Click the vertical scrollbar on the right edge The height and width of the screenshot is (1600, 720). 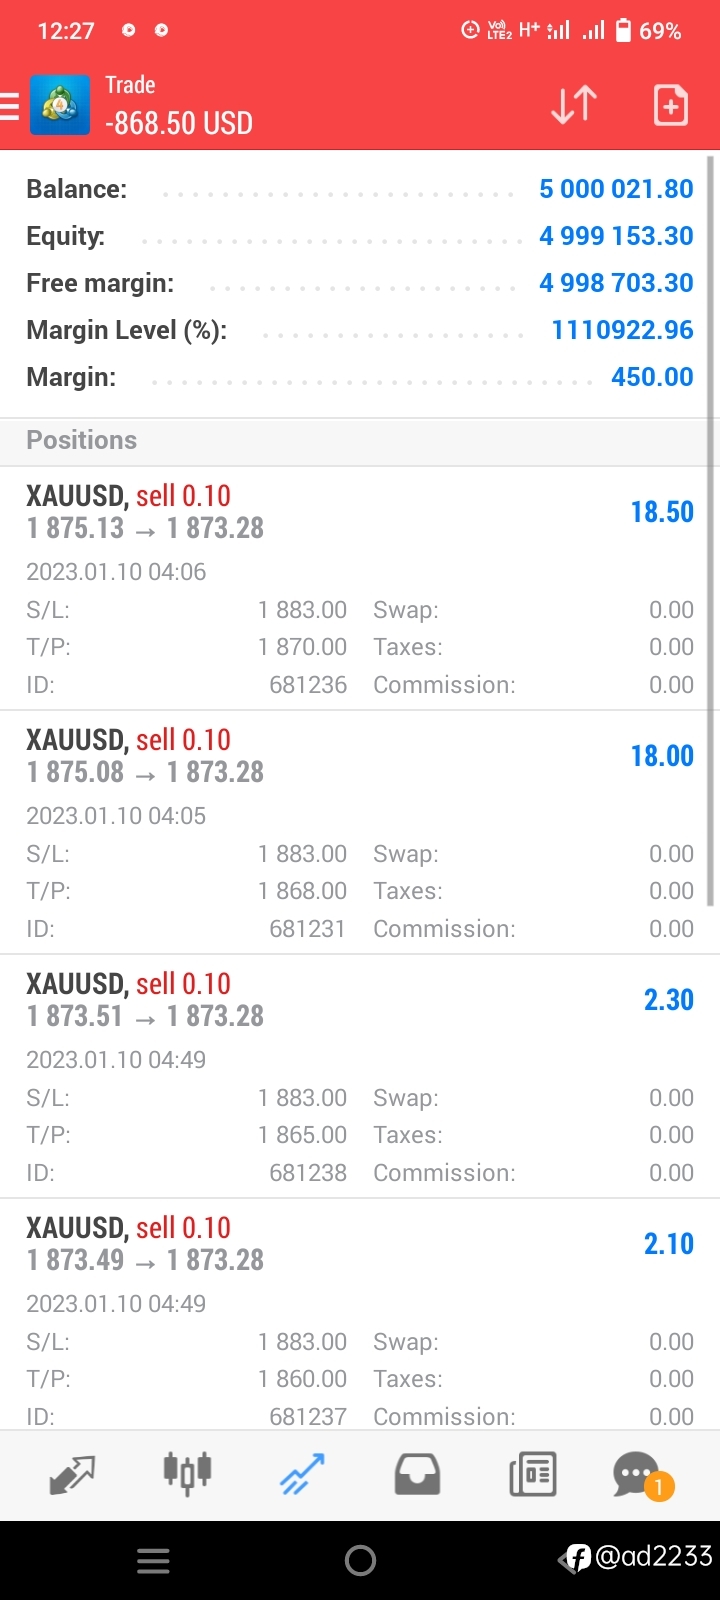point(712,530)
